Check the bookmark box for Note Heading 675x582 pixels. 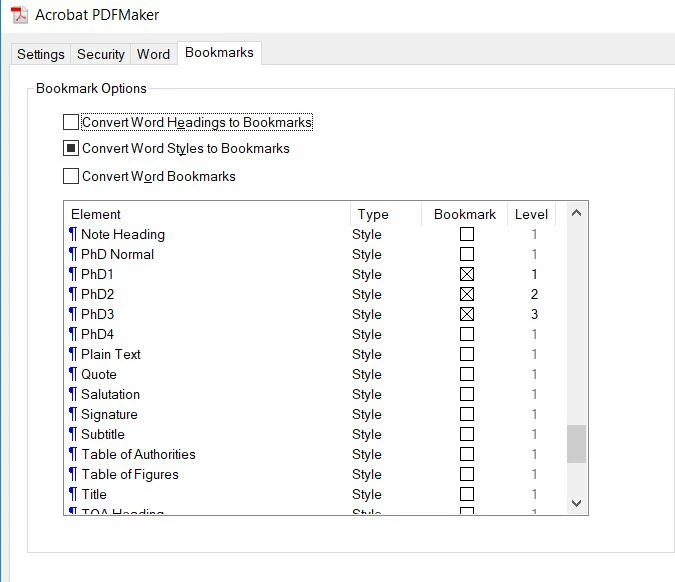467,234
